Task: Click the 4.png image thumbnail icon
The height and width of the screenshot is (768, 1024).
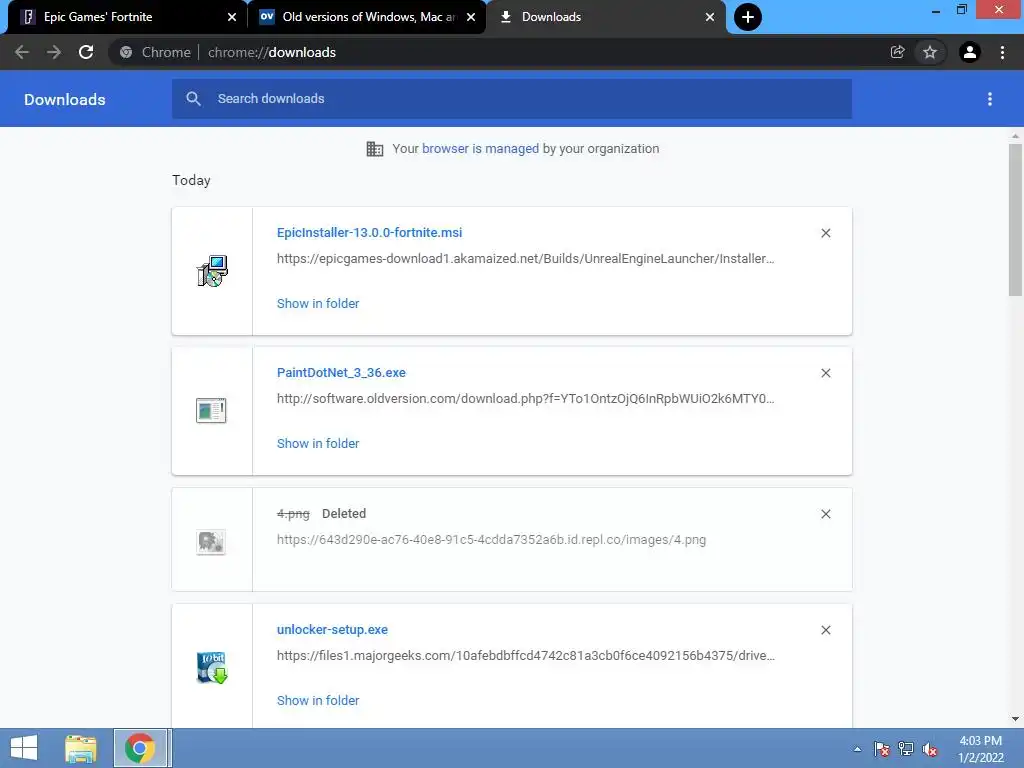Action: (x=211, y=542)
